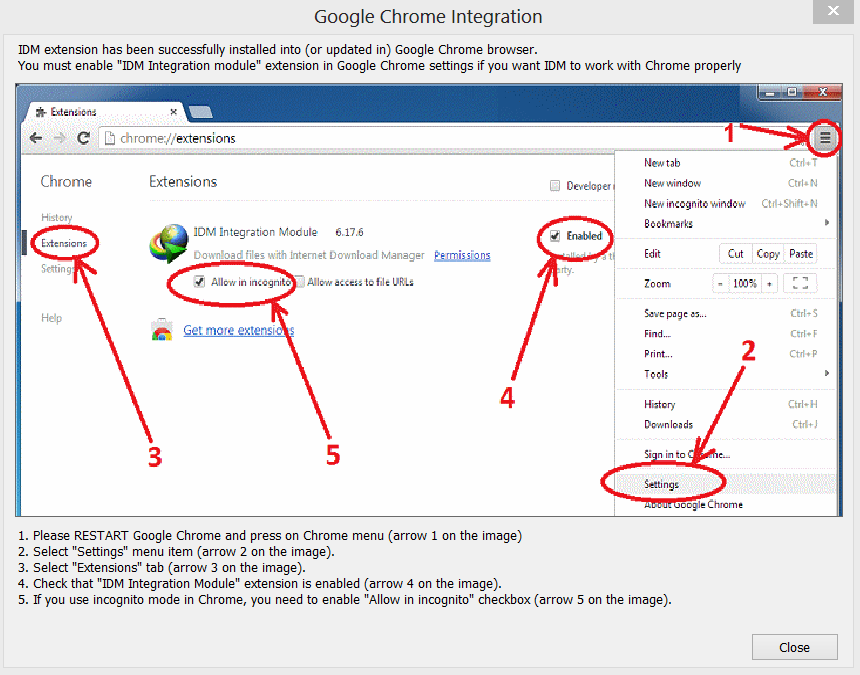This screenshot has width=860, height=675.
Task: Choose Downloads menu item
Action: 724,425
